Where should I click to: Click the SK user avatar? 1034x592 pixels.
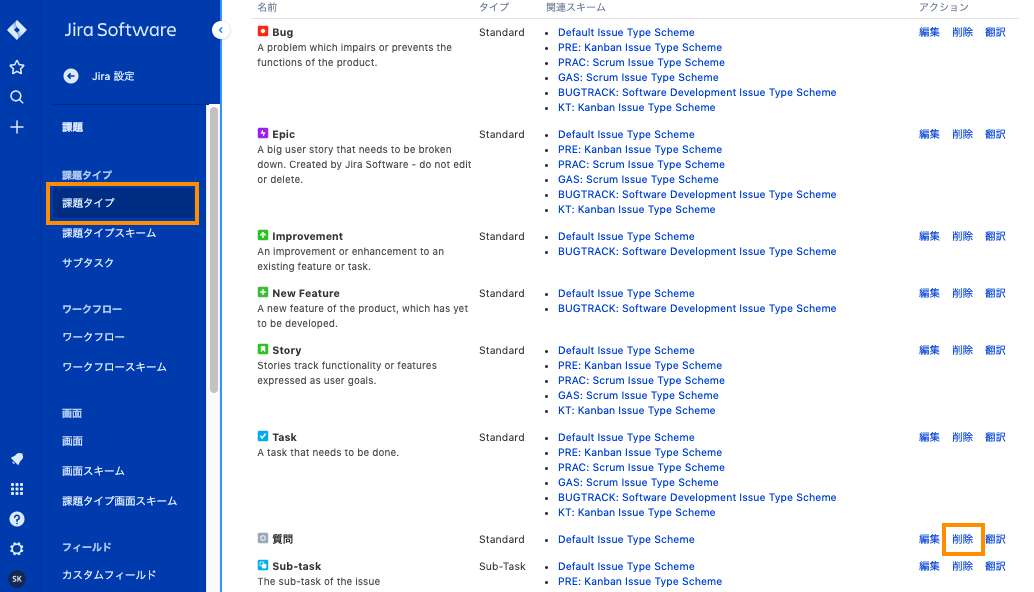click(17, 579)
